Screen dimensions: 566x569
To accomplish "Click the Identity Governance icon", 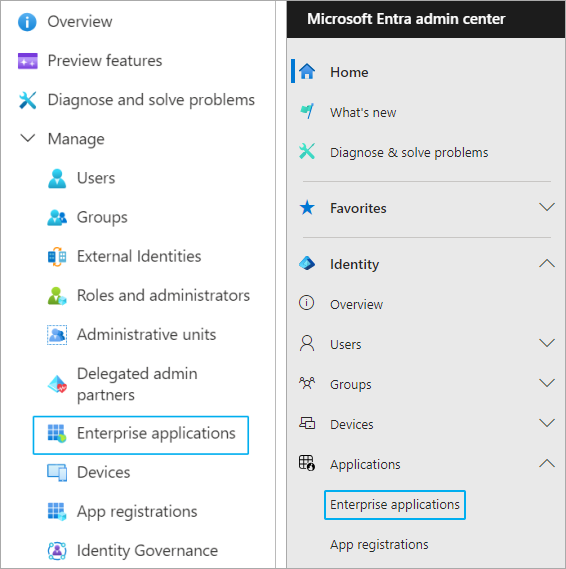I will coord(57,550).
